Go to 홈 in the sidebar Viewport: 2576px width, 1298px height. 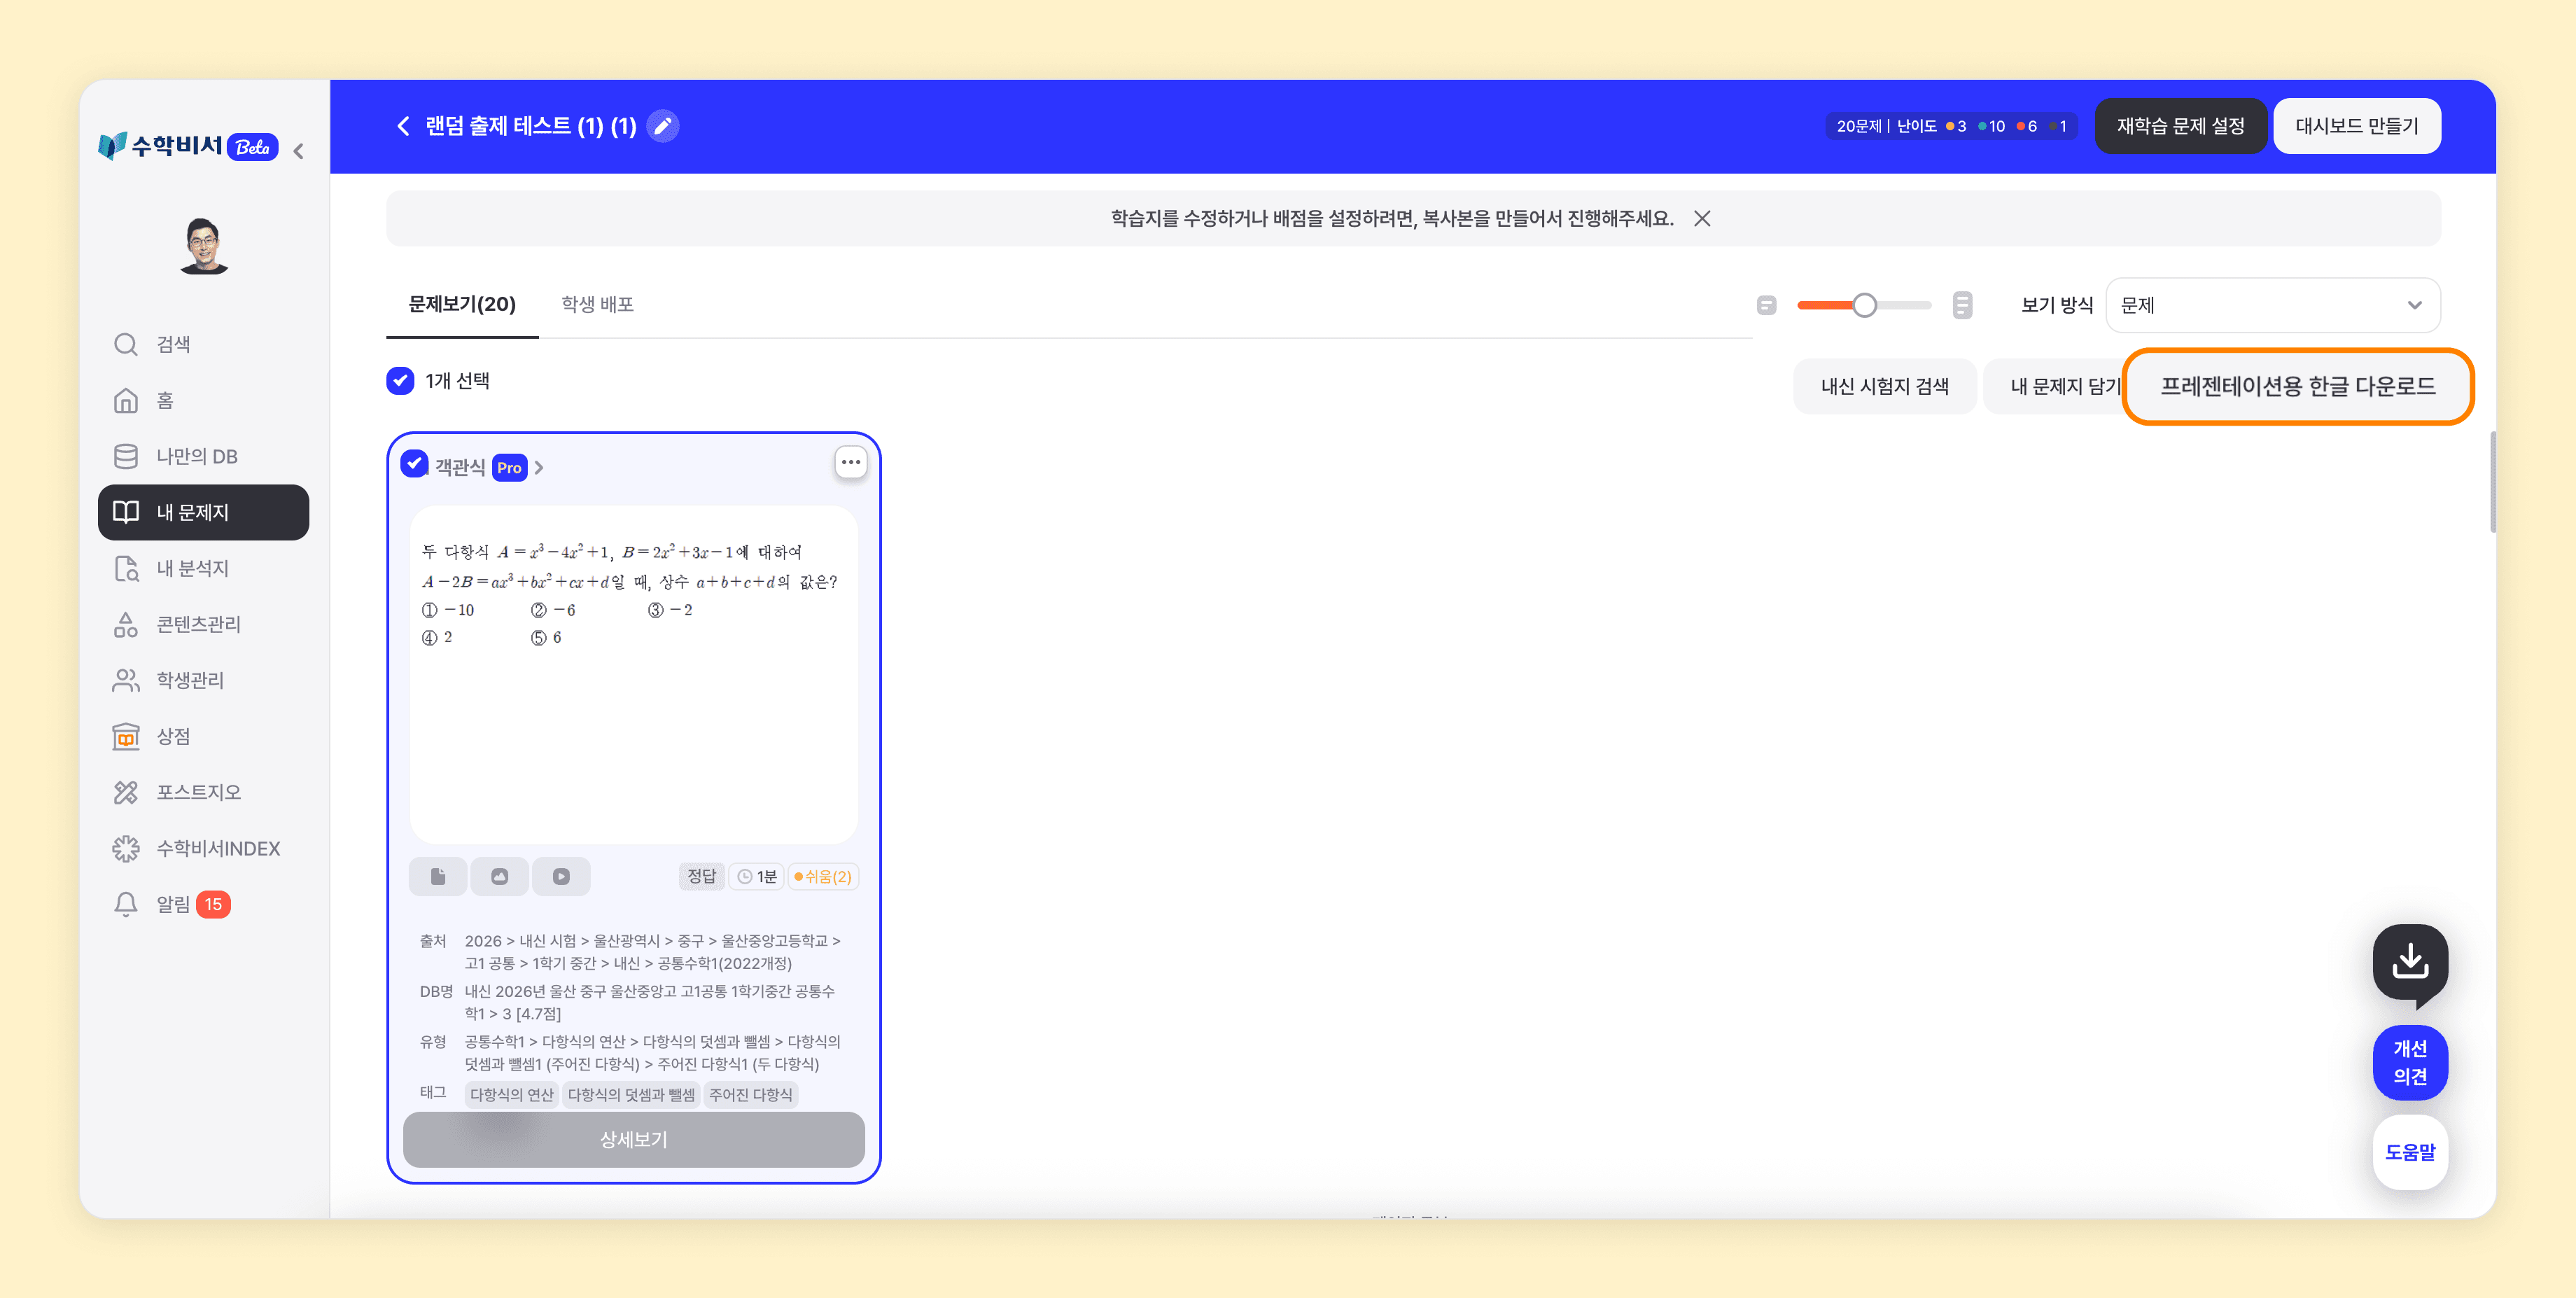[203, 400]
